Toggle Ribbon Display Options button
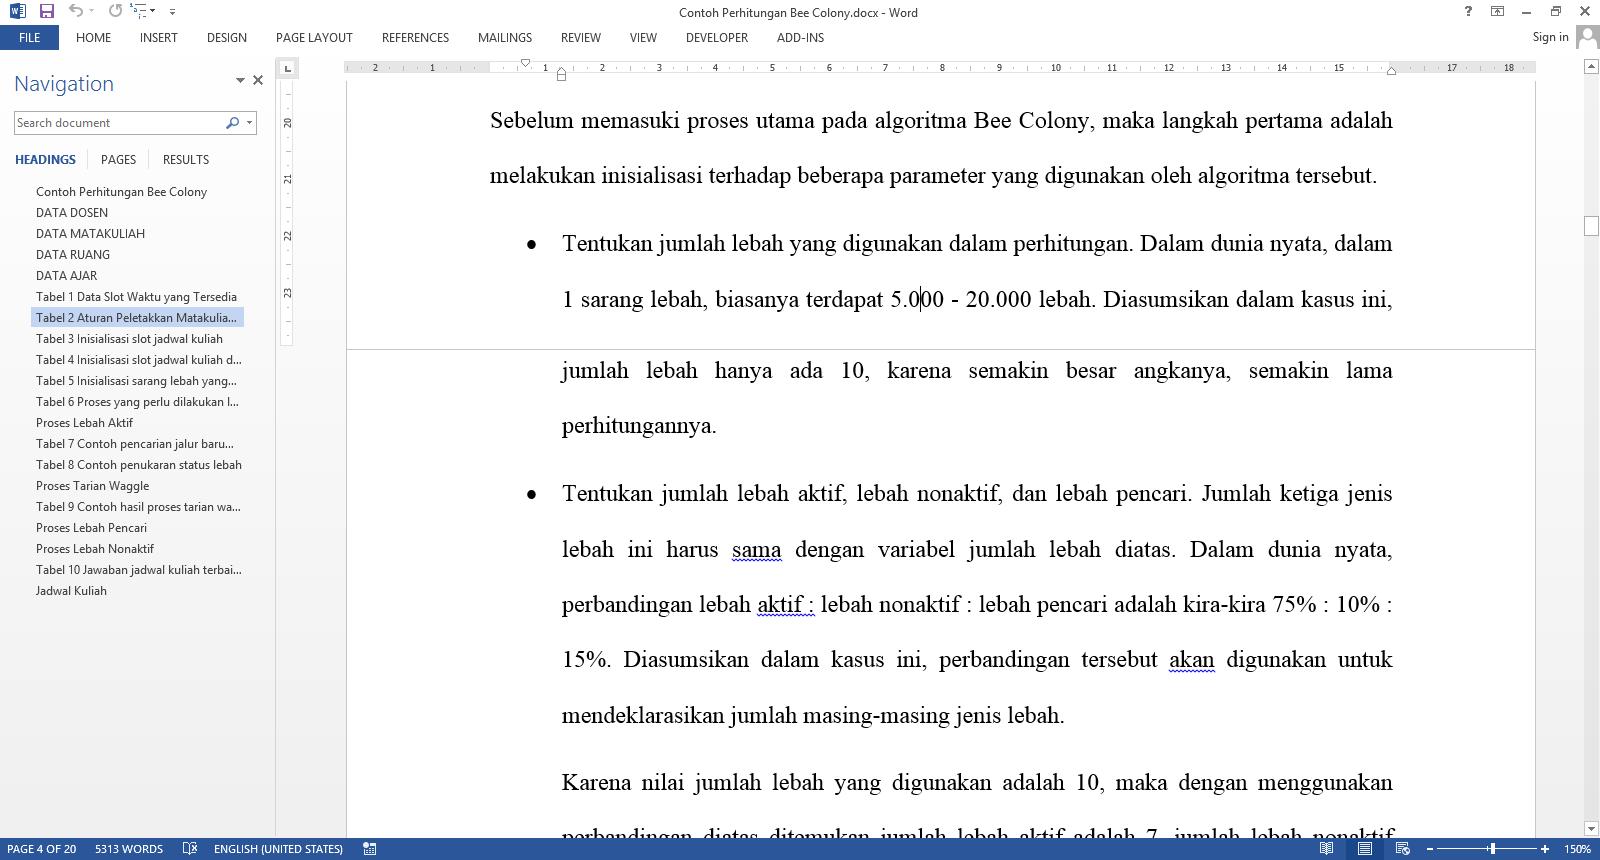 point(1497,11)
